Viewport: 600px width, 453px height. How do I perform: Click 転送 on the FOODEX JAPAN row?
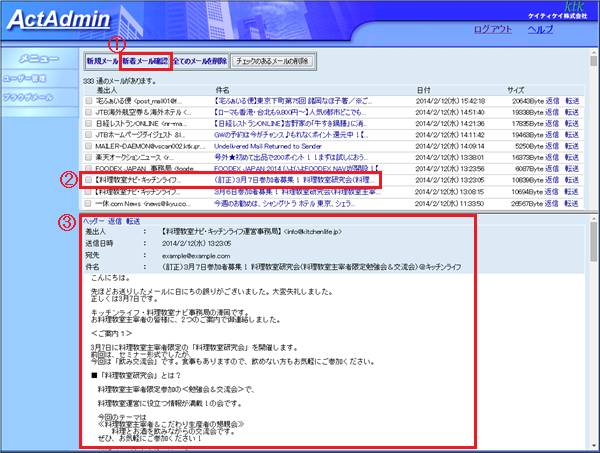572,169
